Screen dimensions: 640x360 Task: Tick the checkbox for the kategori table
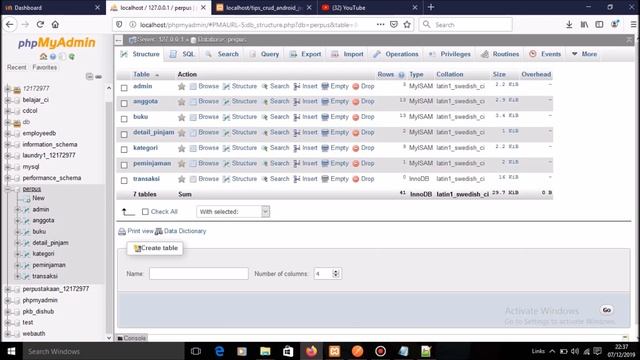[x=124, y=149]
